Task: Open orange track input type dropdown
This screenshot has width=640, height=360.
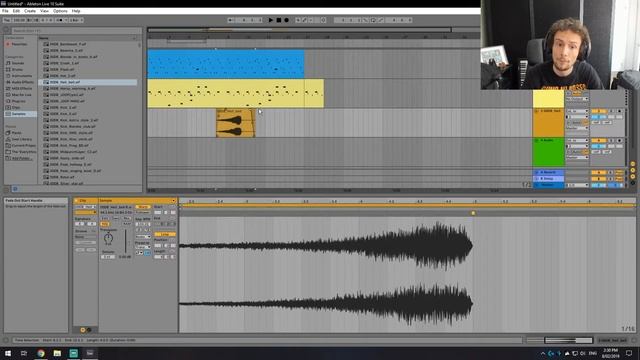Action: (577, 111)
